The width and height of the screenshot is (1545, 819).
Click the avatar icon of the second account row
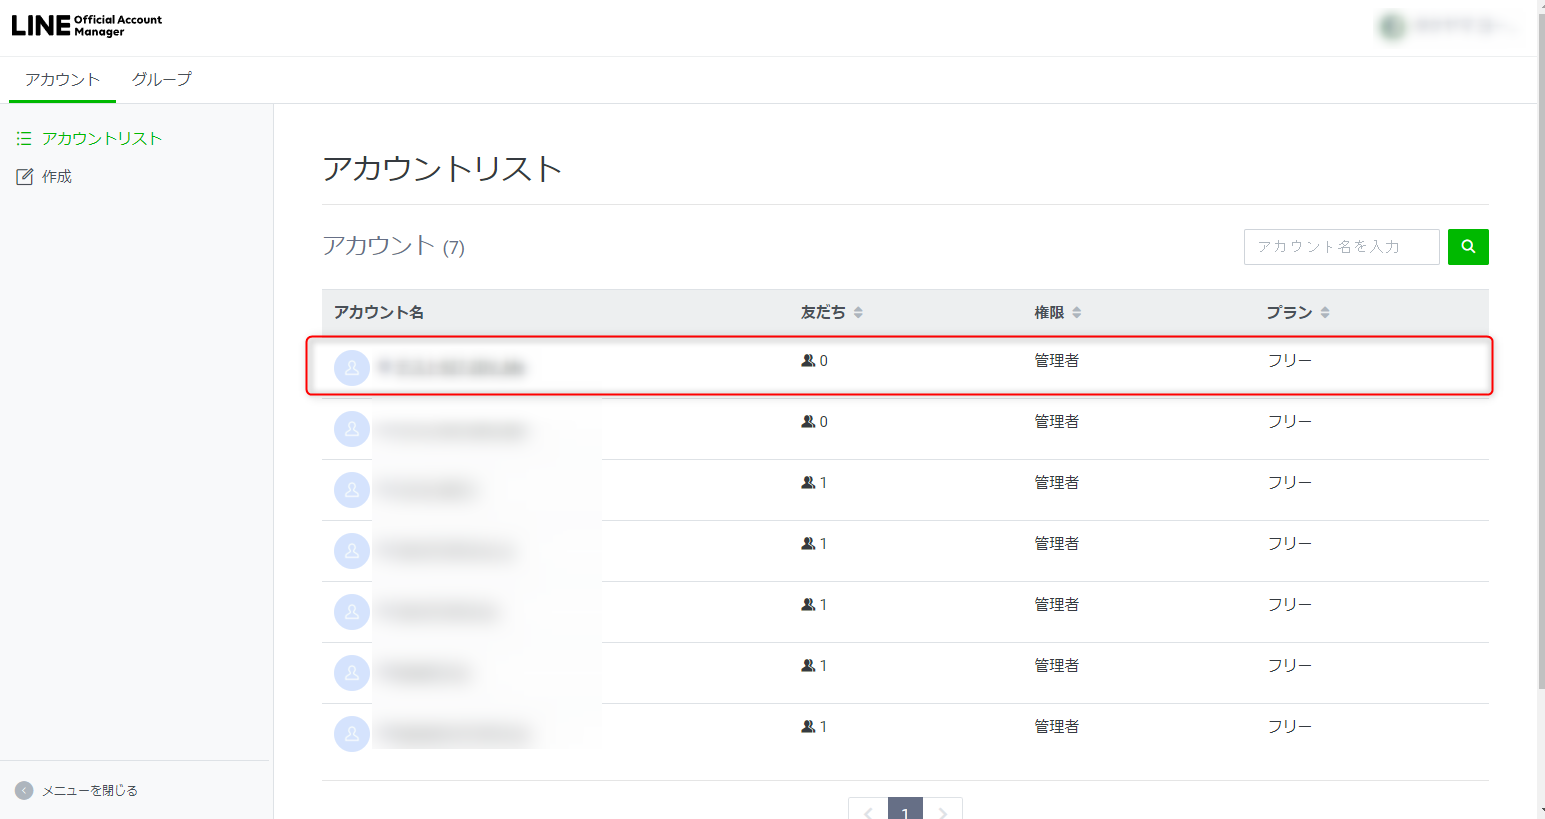(x=352, y=429)
